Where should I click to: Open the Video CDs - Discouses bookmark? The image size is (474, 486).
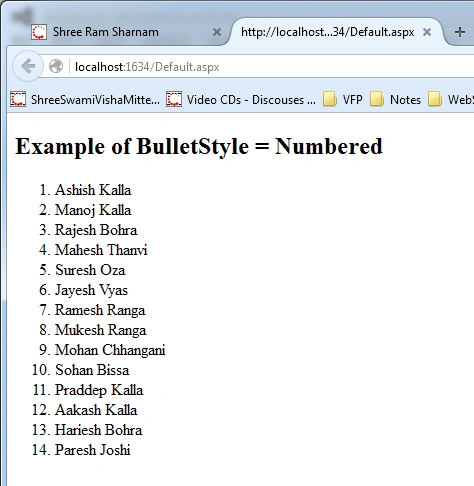241,100
